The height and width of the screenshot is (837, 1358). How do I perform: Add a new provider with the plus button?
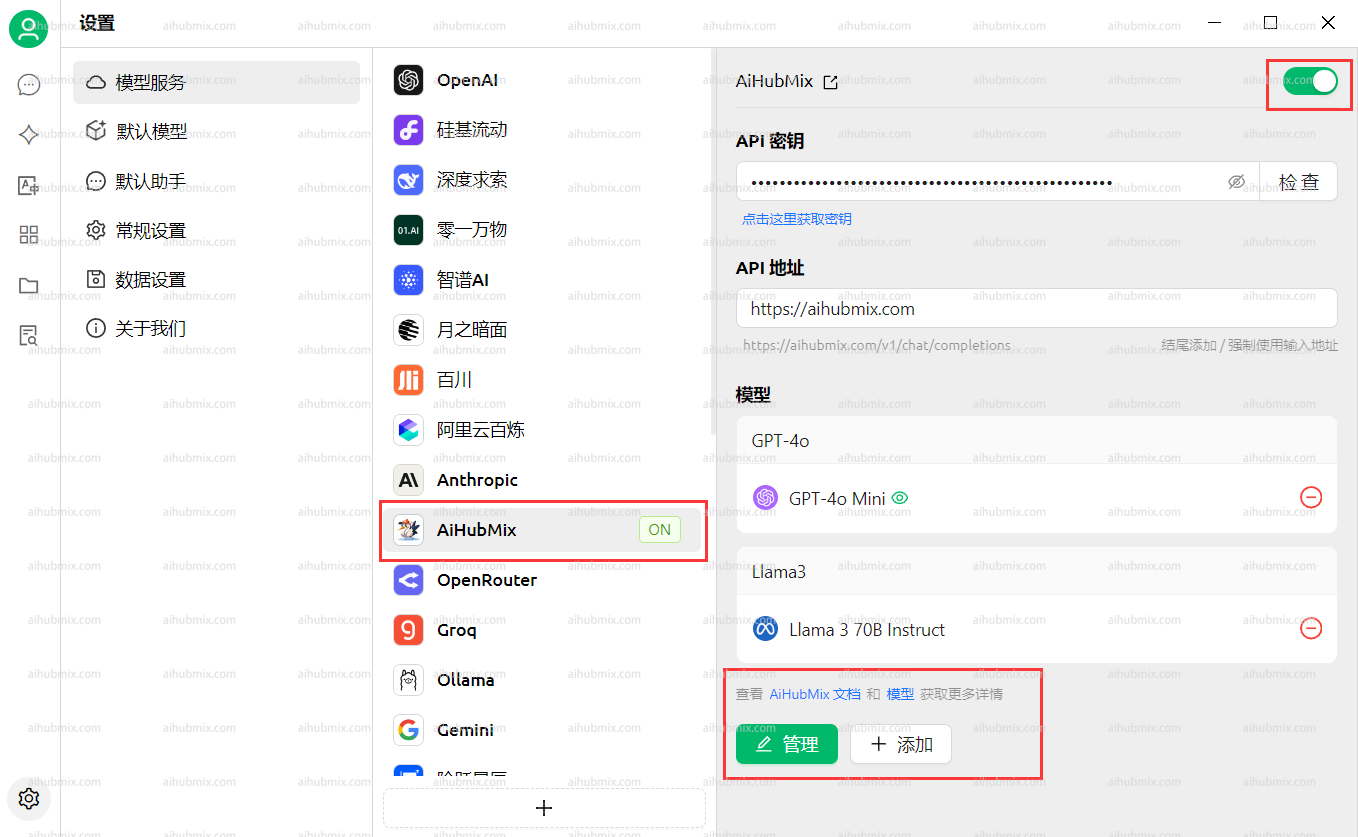coord(544,808)
